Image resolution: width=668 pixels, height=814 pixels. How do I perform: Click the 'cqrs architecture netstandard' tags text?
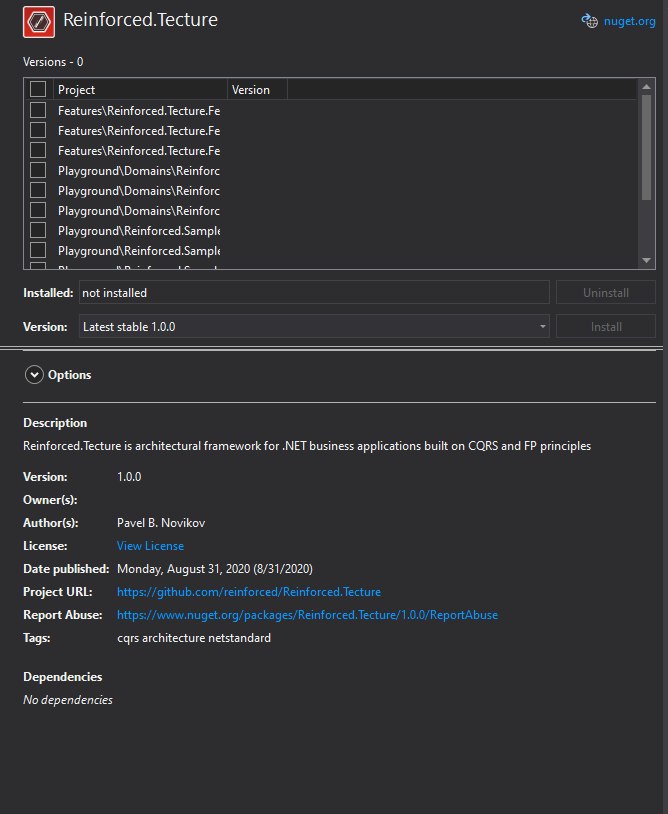click(194, 638)
